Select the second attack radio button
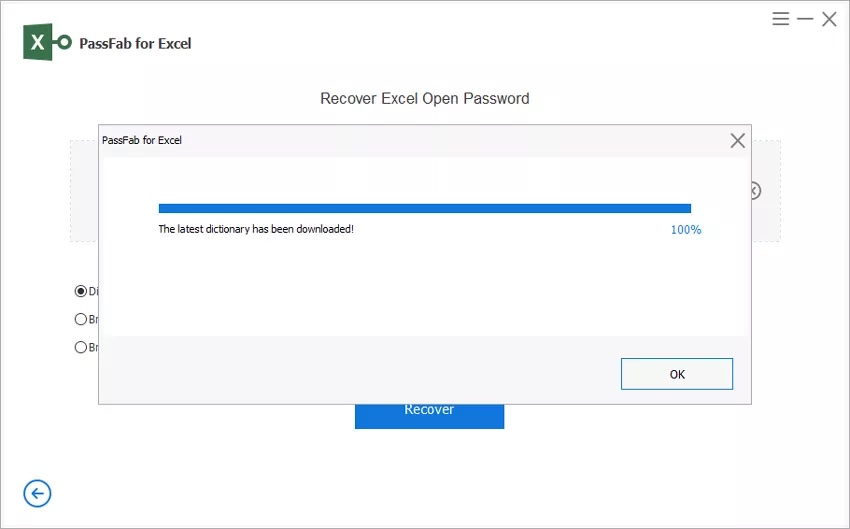This screenshot has width=850, height=529. pos(81,319)
